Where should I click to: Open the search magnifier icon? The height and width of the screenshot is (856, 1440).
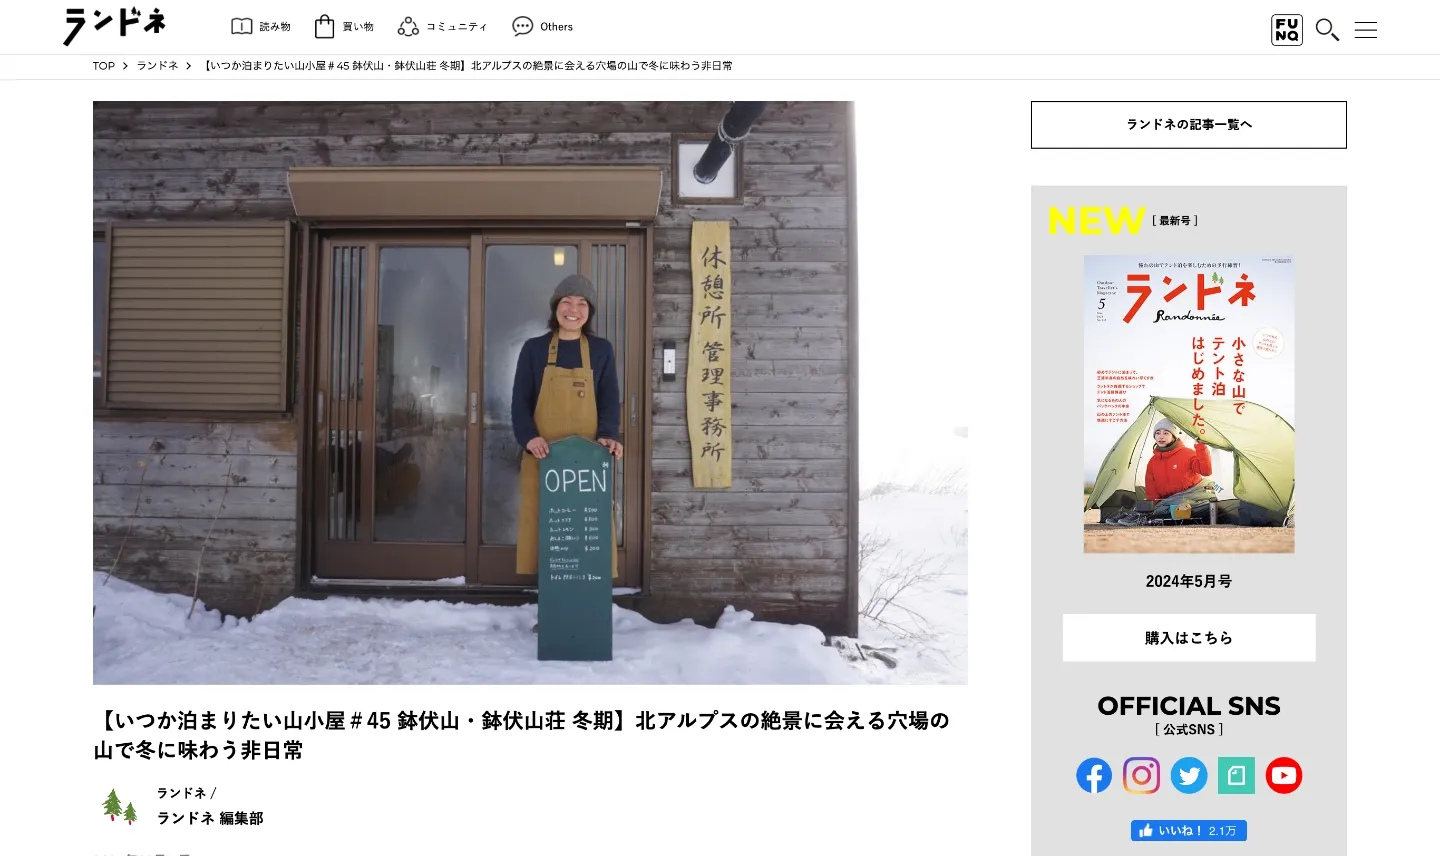pyautogui.click(x=1327, y=29)
